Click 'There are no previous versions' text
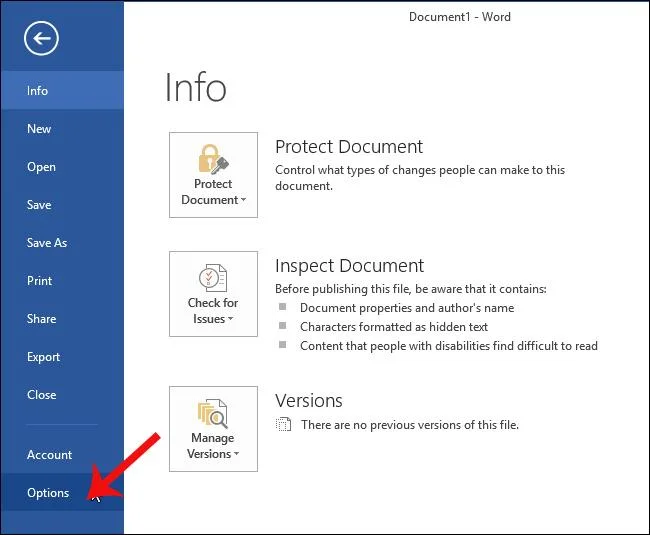 click(410, 425)
